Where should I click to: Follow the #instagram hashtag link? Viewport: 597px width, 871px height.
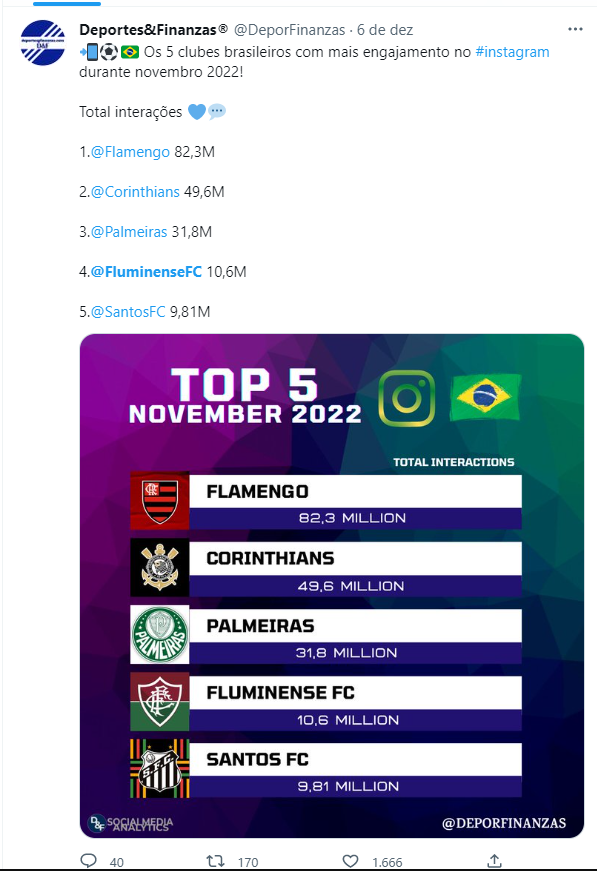513,52
